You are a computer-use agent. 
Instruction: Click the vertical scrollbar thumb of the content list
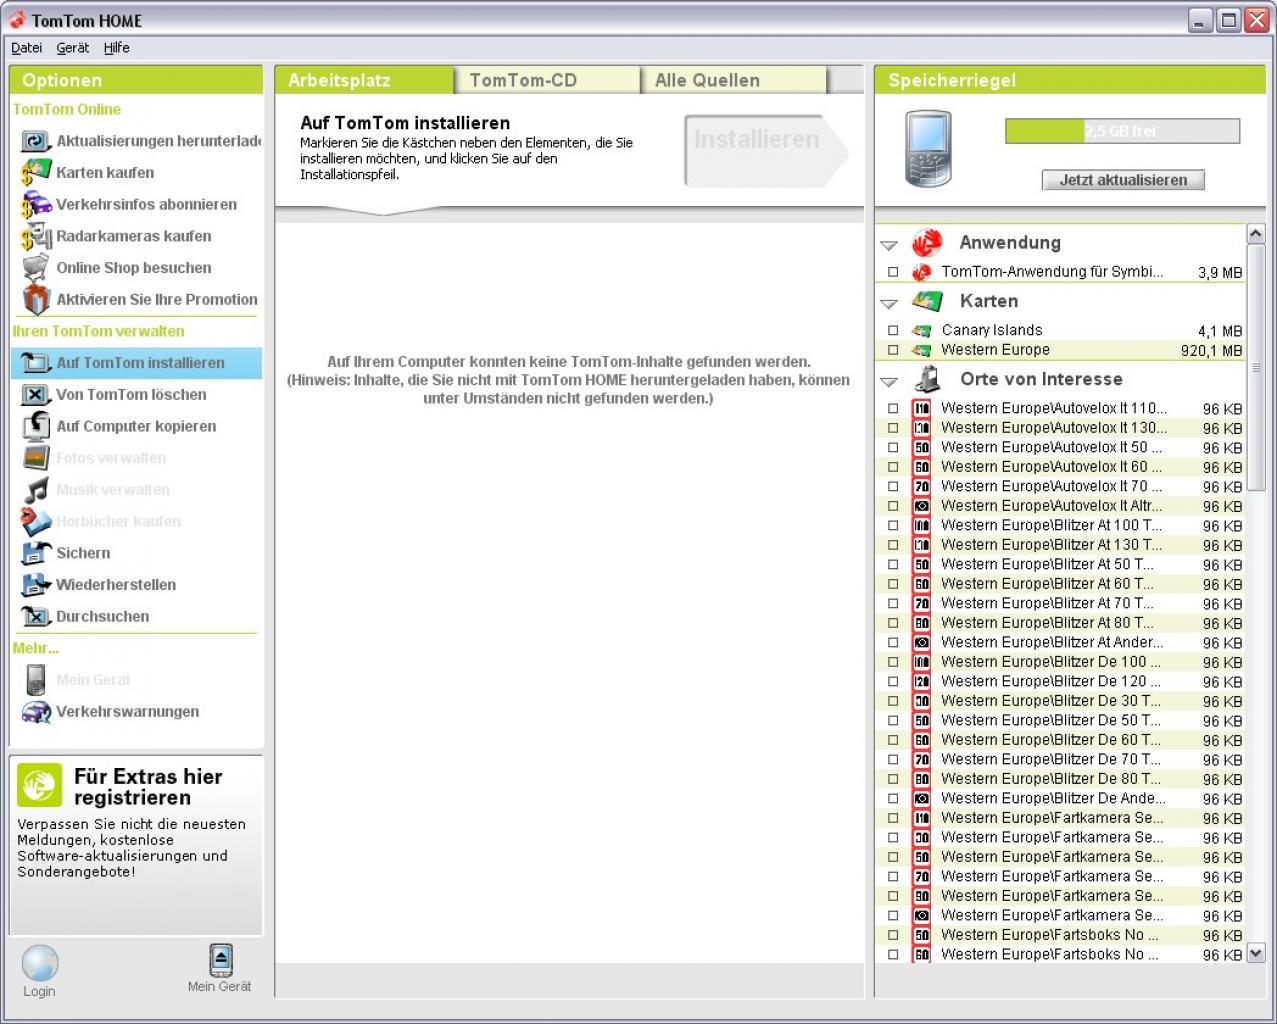pos(1256,367)
